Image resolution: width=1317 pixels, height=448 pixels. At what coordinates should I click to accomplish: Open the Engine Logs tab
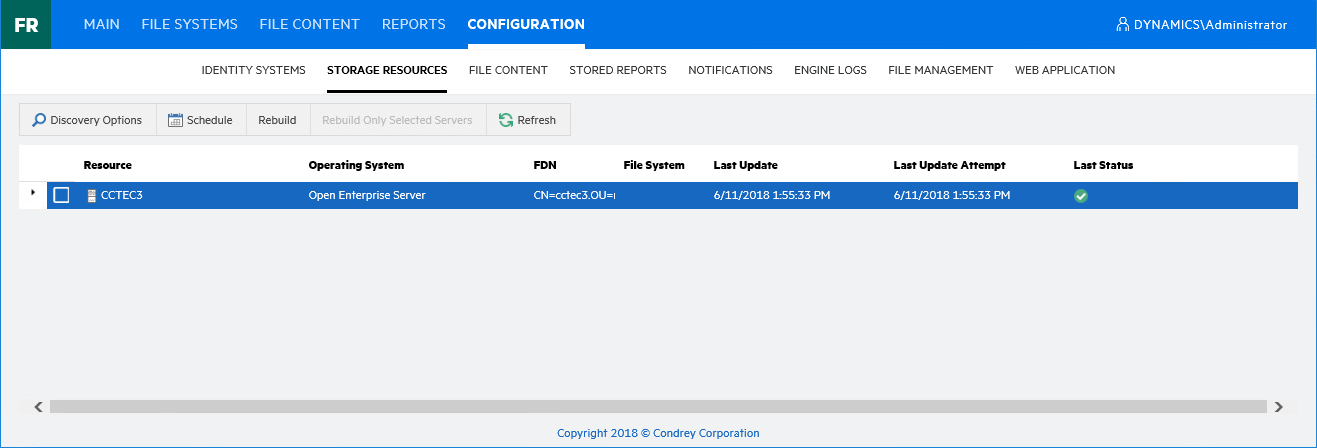click(830, 70)
